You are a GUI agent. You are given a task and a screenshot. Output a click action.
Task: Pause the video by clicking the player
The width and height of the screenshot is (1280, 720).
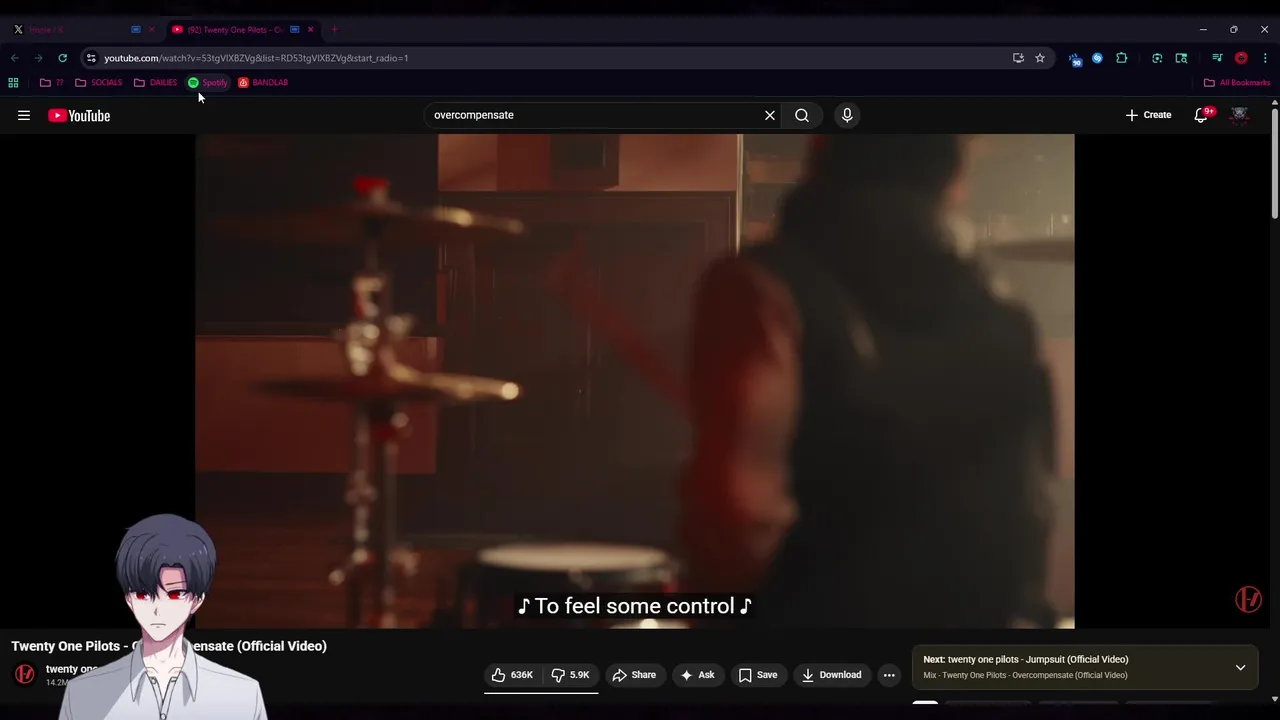(635, 381)
